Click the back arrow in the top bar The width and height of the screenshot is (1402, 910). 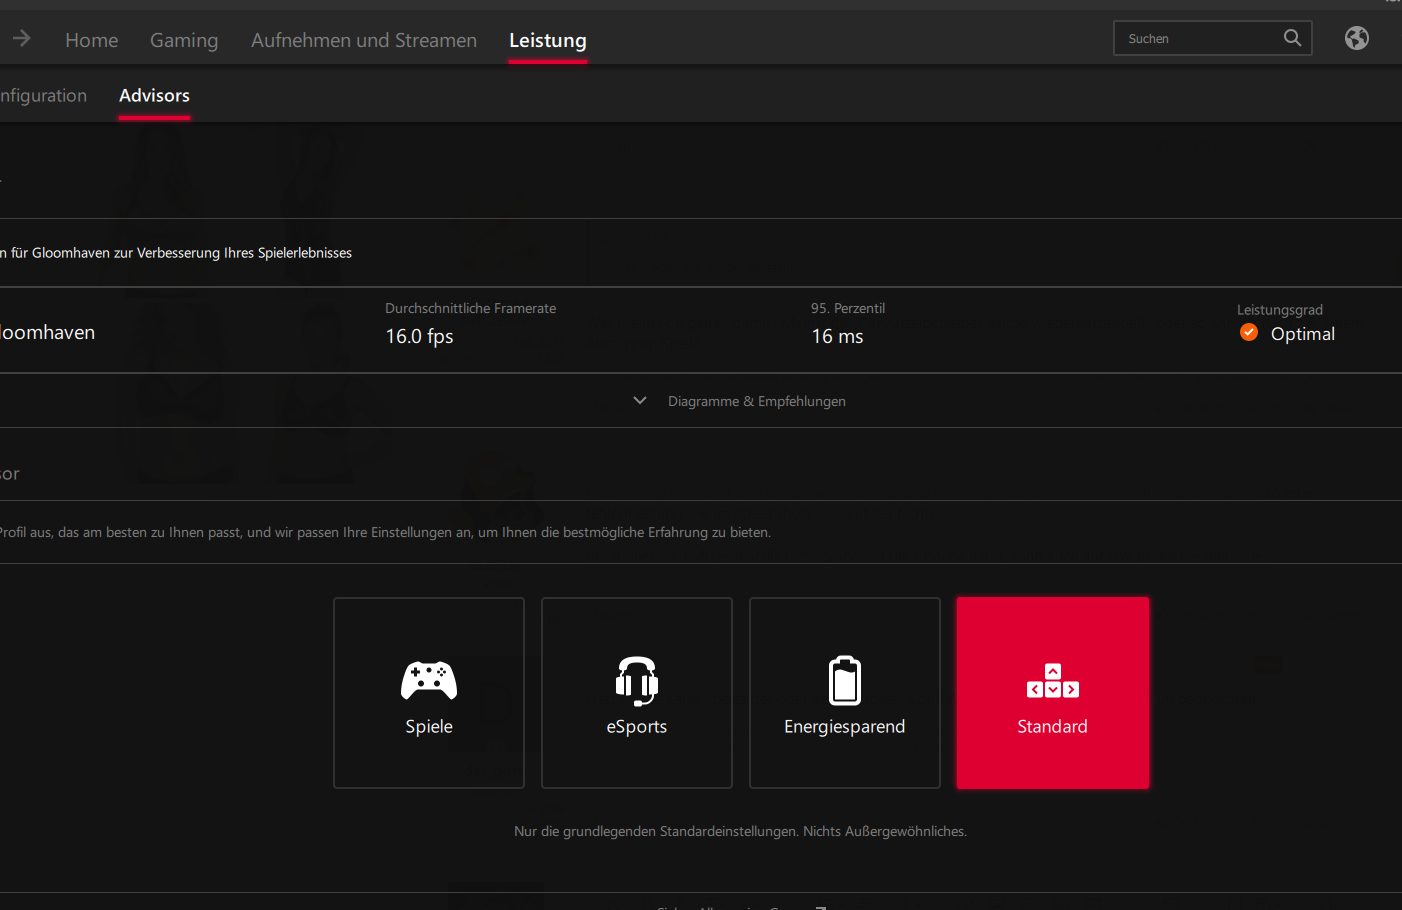point(21,38)
